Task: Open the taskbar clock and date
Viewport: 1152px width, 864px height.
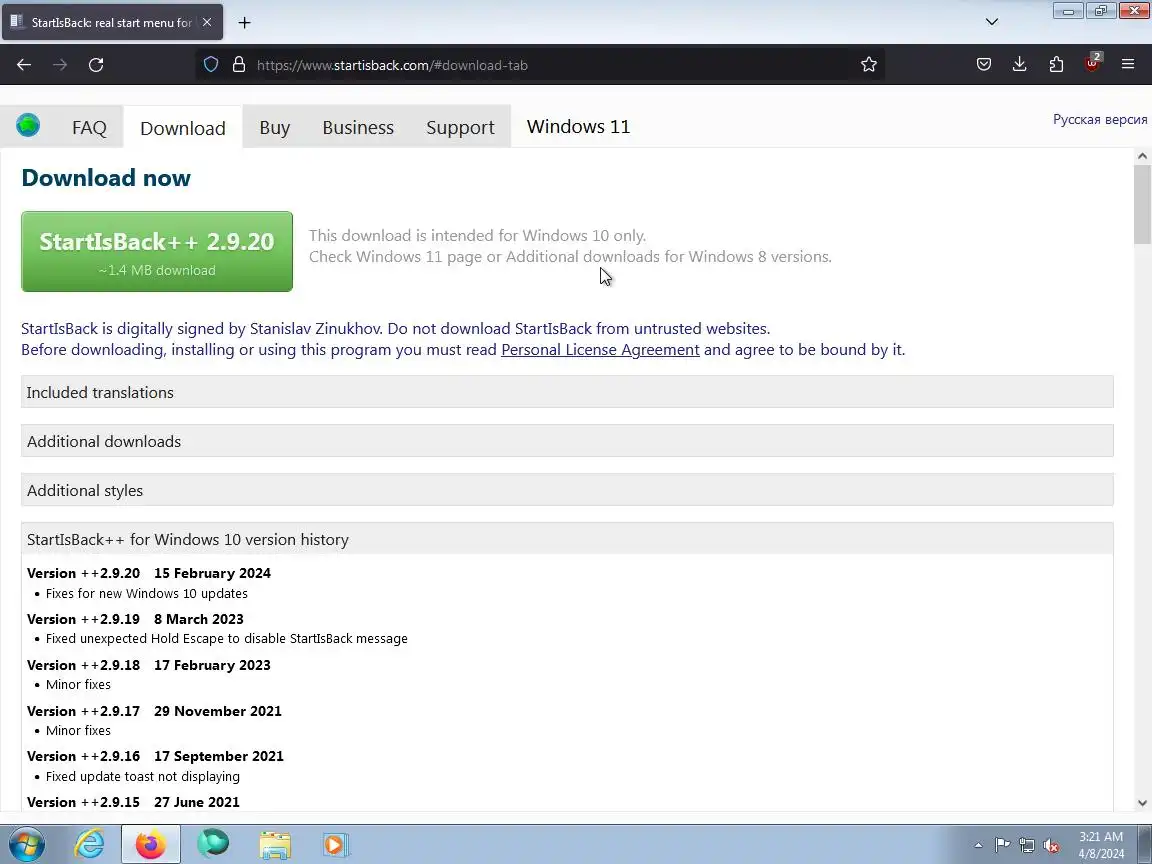Action: [x=1101, y=845]
